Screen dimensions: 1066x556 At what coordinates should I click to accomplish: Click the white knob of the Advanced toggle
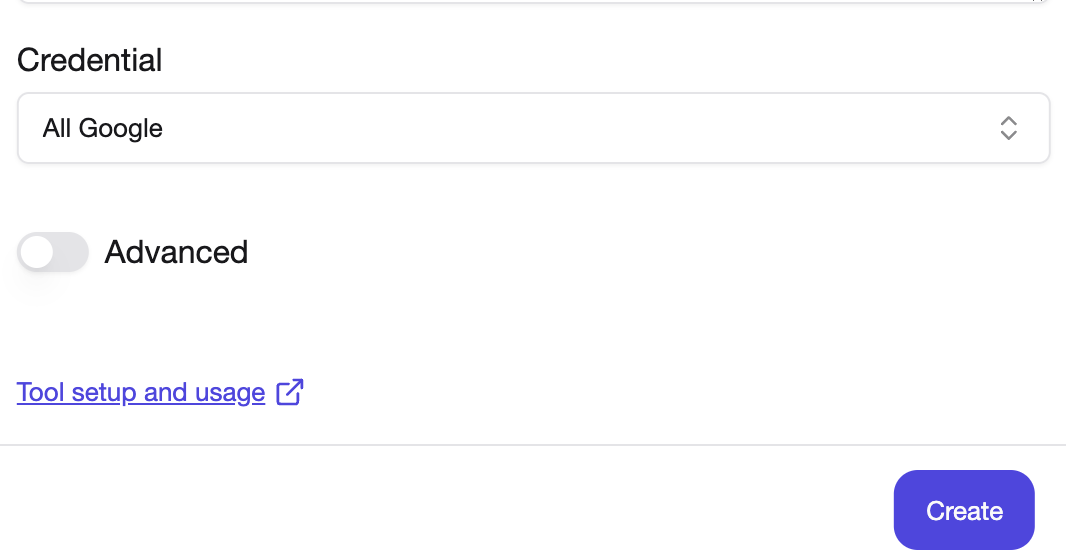click(x=37, y=252)
